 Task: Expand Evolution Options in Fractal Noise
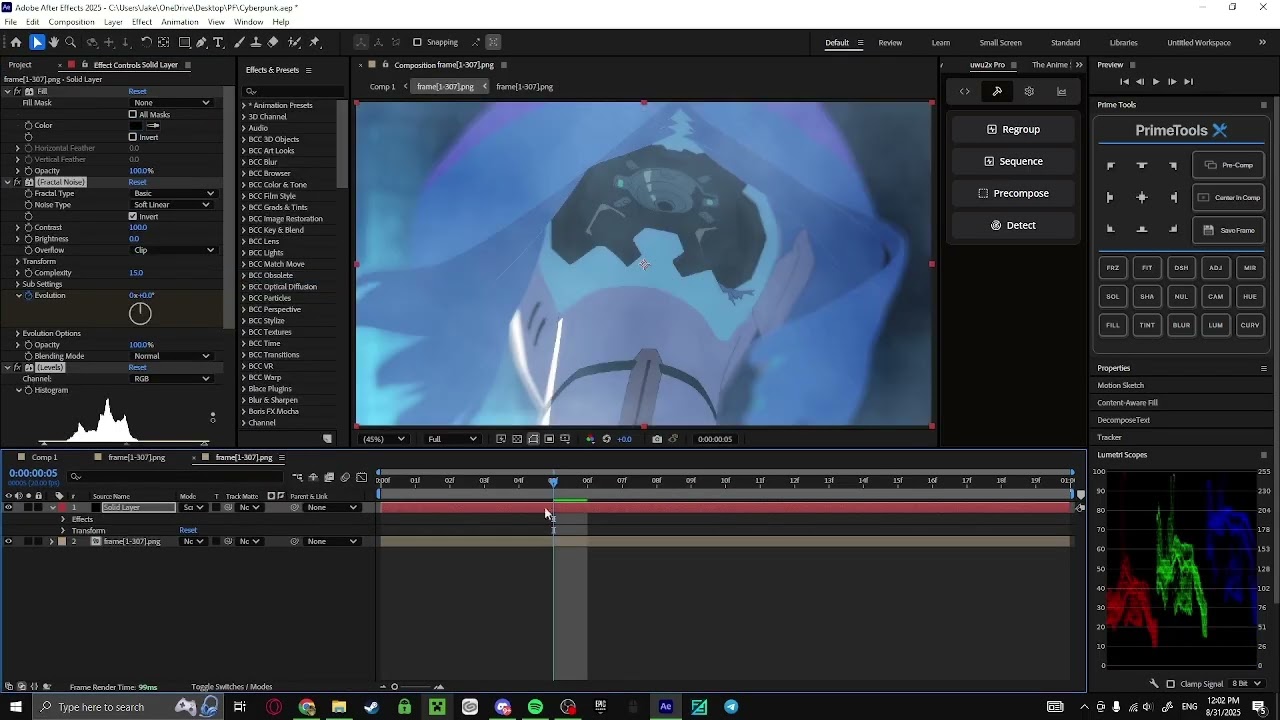18,333
